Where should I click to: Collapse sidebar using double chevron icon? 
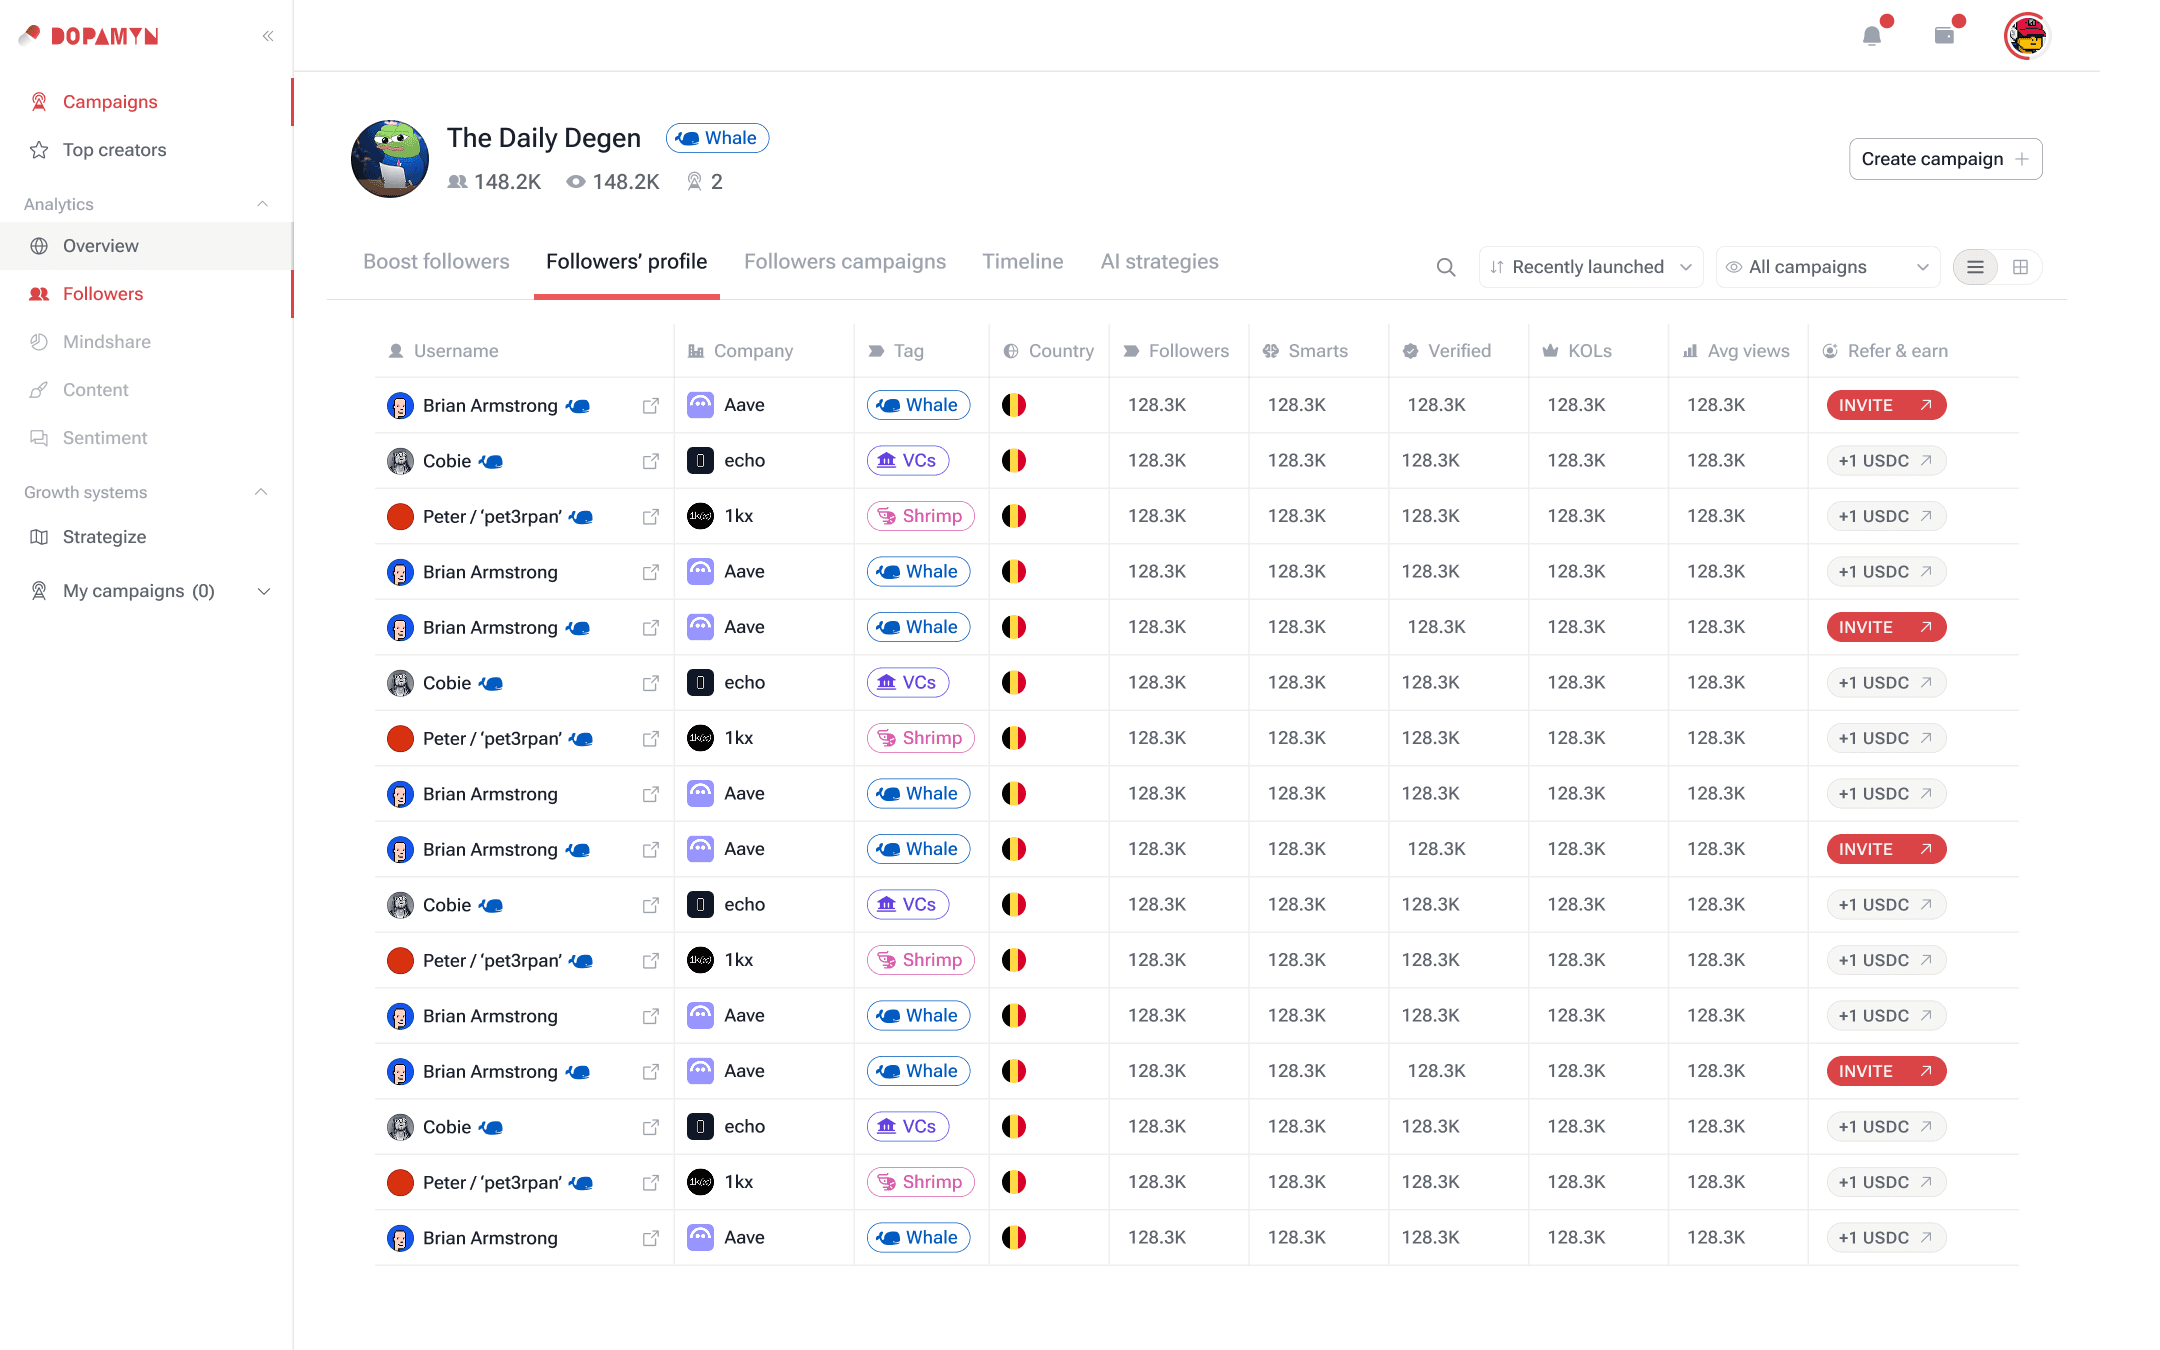(268, 36)
